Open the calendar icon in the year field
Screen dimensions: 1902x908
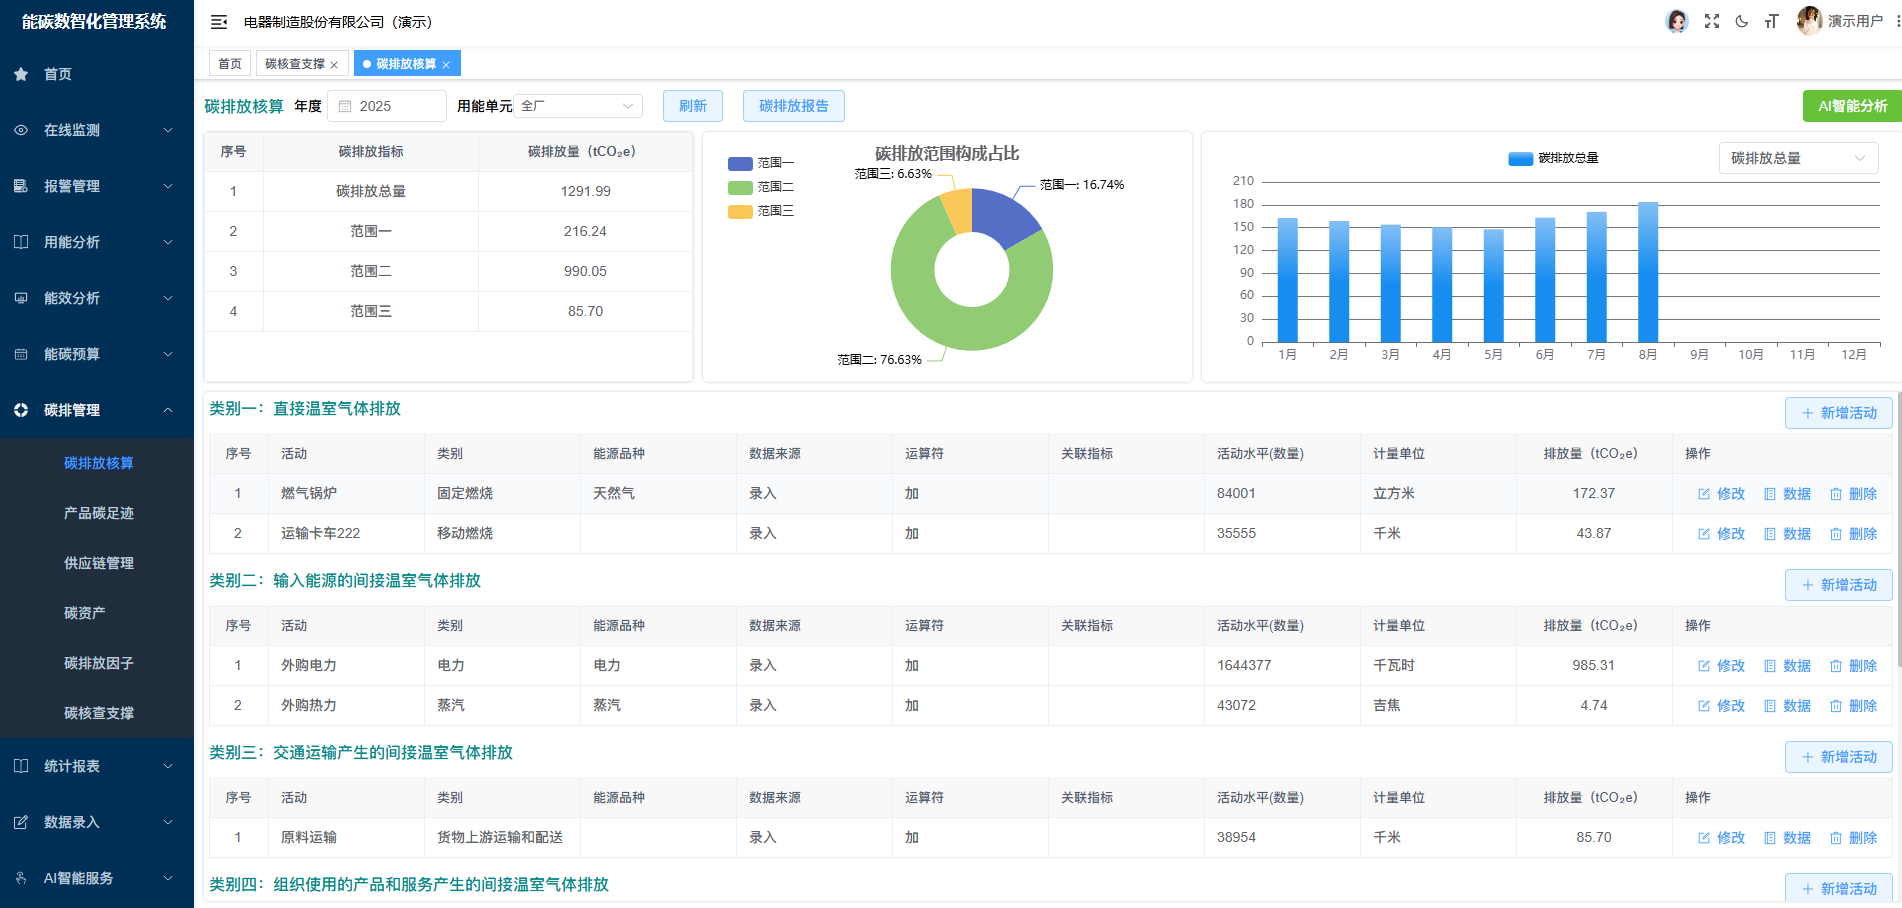345,105
